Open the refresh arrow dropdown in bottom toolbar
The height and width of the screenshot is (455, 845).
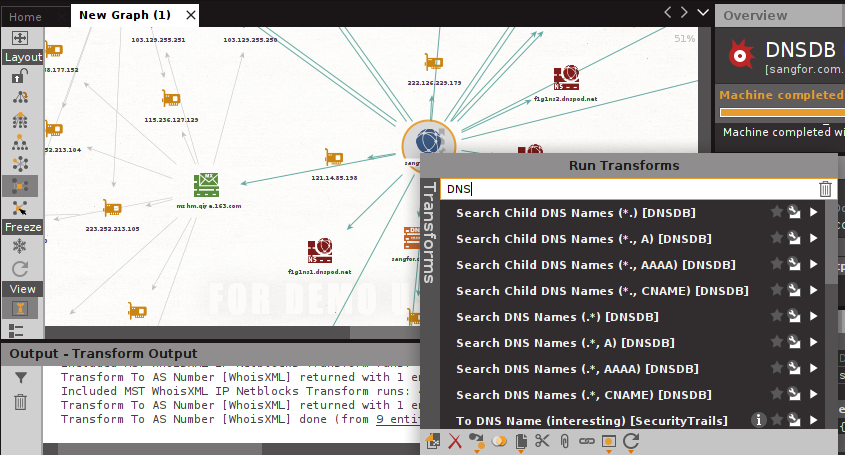[631, 442]
